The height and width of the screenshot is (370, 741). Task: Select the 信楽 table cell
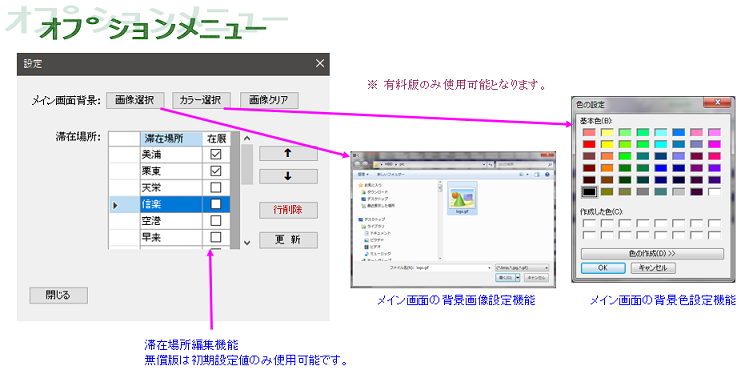(171, 204)
